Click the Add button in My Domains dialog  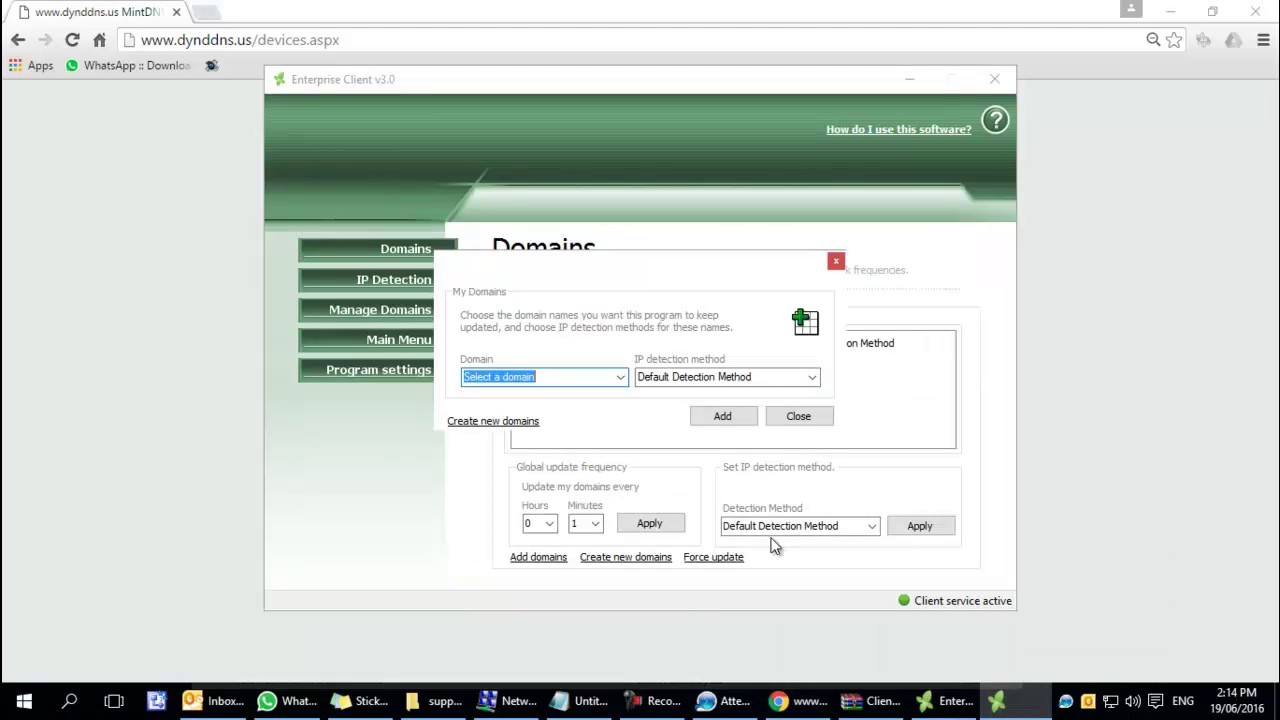tap(723, 416)
